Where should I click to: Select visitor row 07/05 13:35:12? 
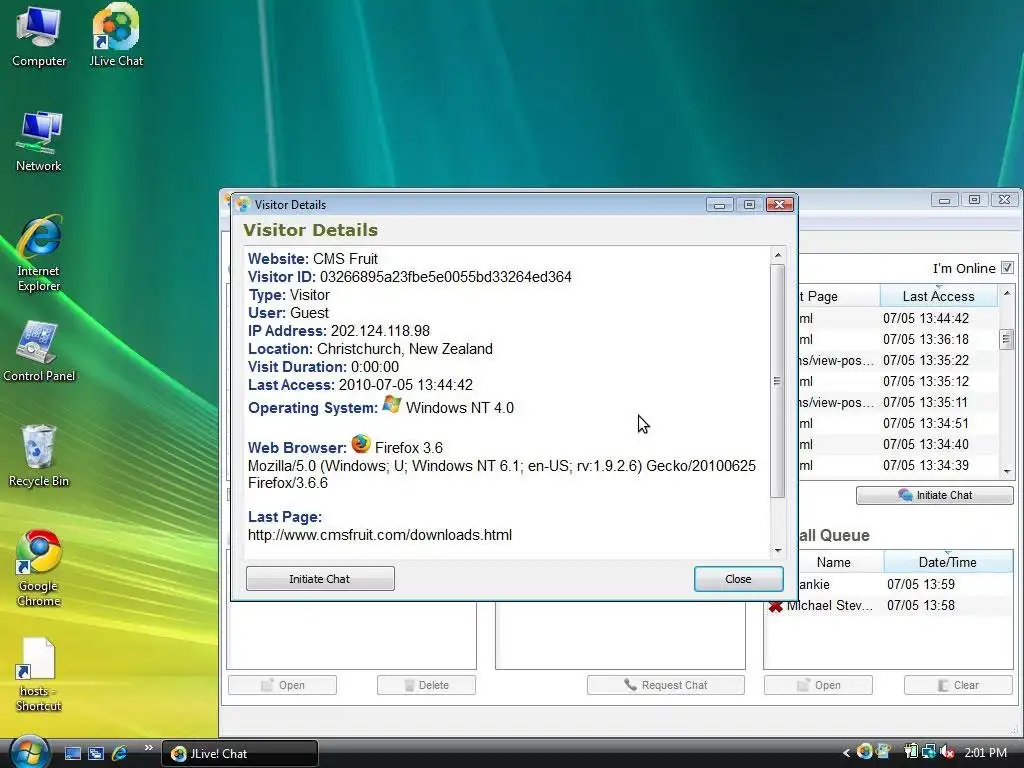[x=900, y=381]
